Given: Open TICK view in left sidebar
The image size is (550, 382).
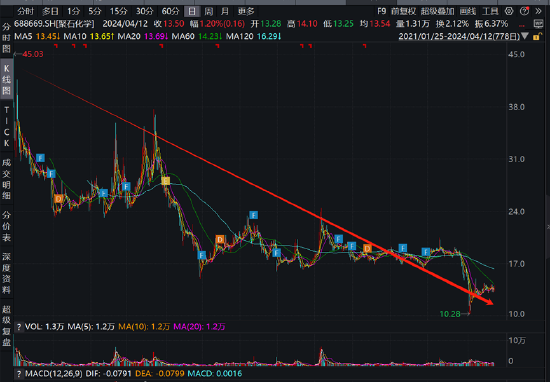Looking at the screenshot, I should pos(7,127).
